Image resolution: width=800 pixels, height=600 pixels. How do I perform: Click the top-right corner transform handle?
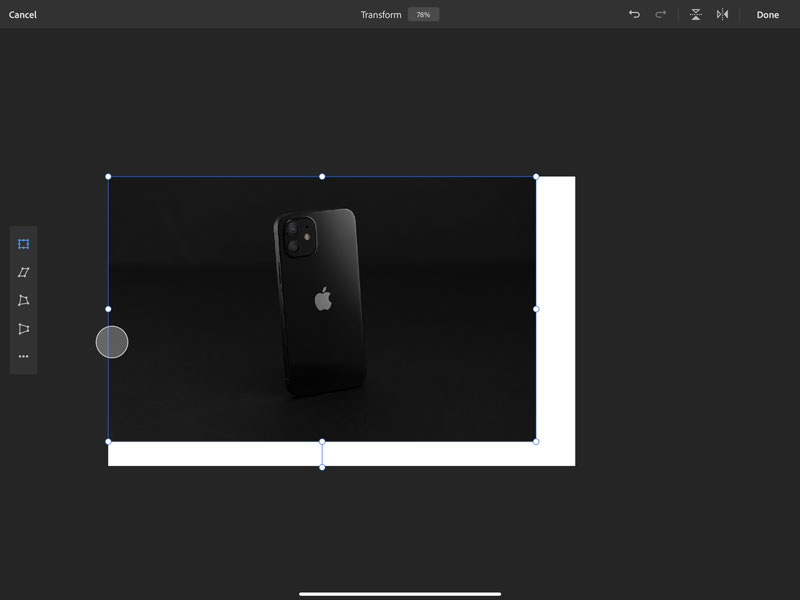(x=536, y=177)
